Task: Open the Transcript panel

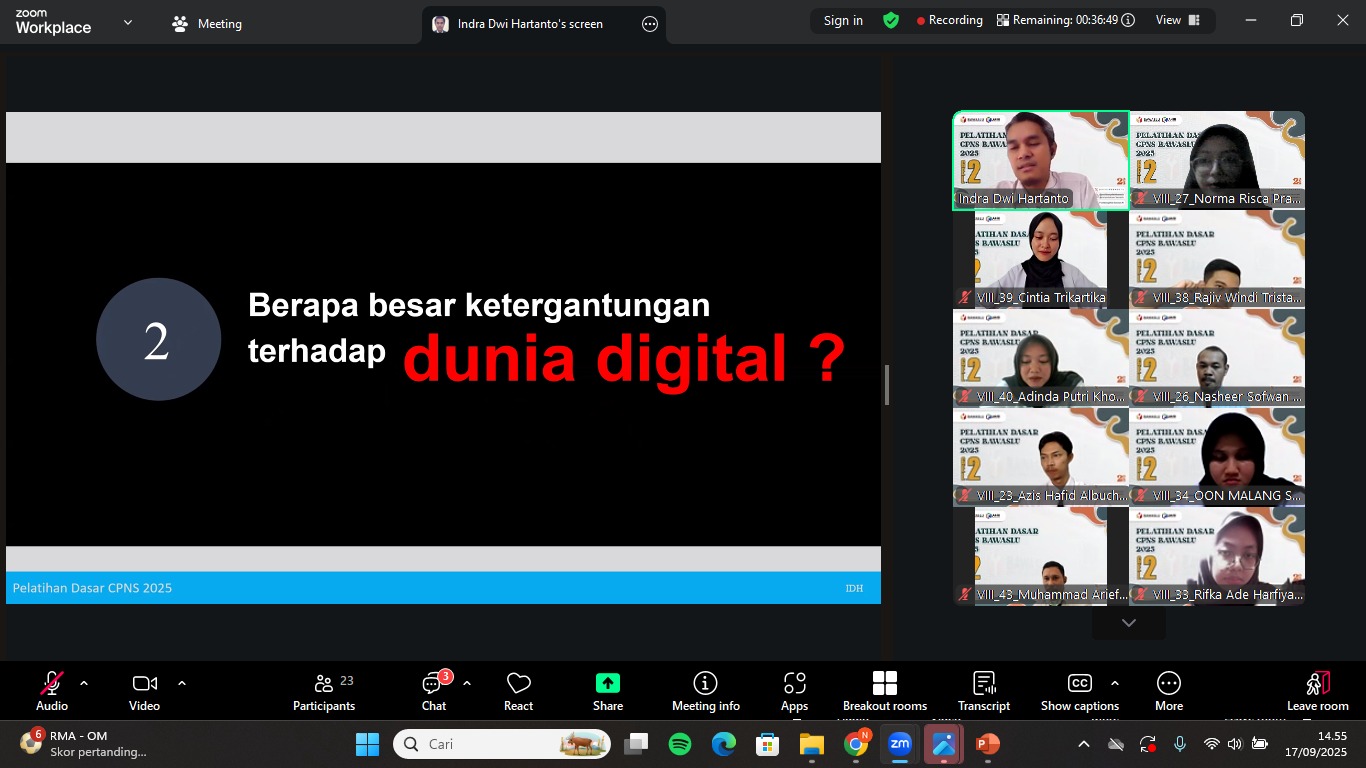Action: coord(983,690)
